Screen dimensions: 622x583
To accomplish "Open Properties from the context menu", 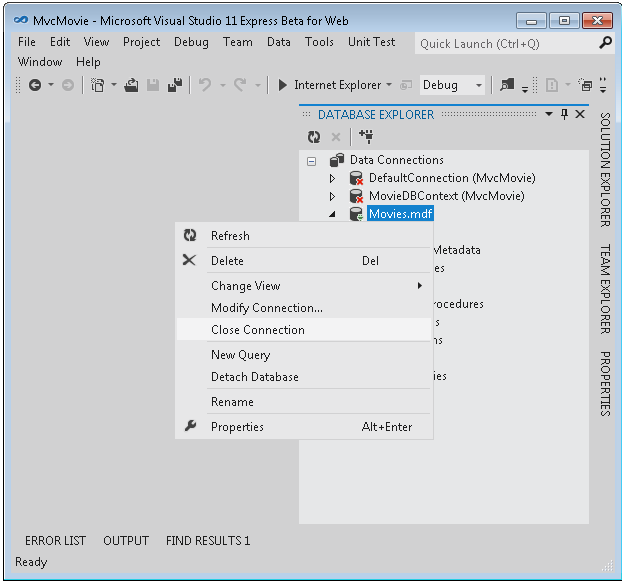I will [304, 426].
